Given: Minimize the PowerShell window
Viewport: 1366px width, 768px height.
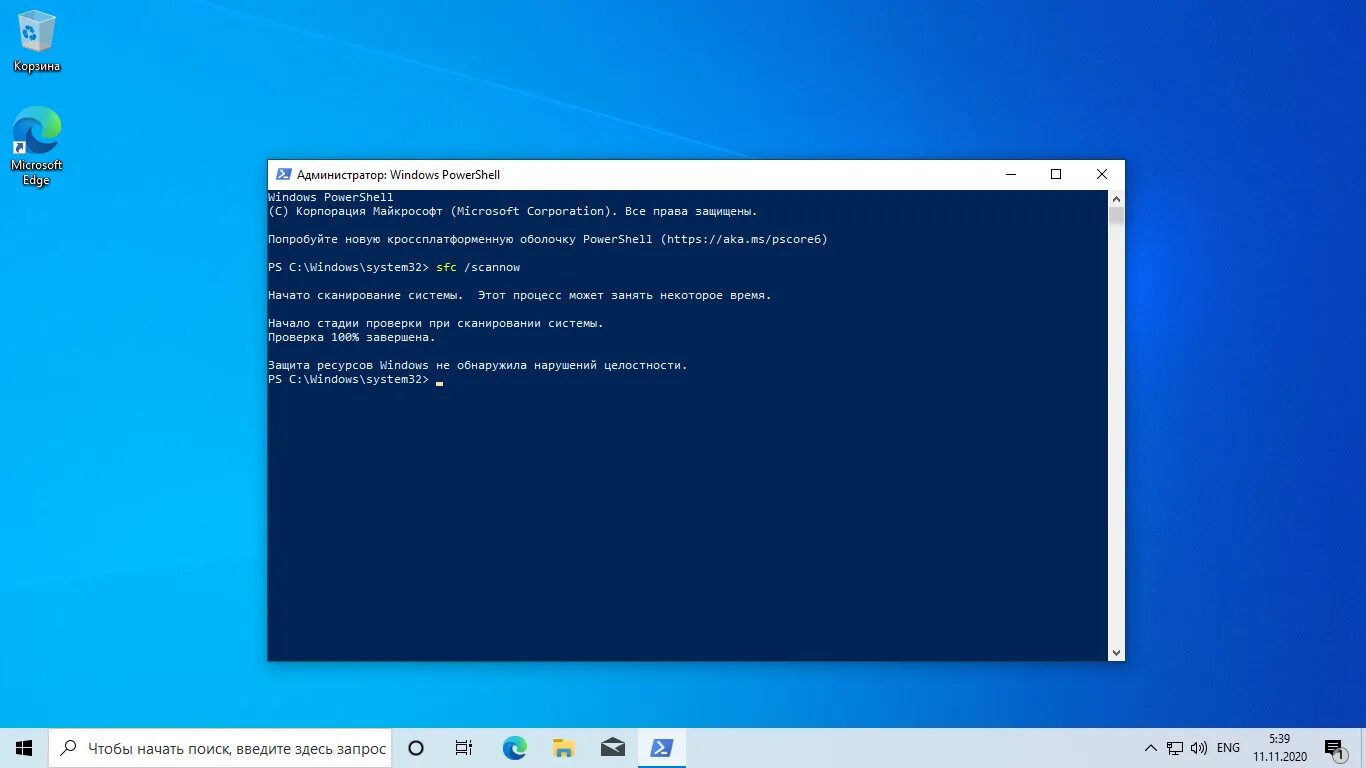Looking at the screenshot, I should (x=1010, y=174).
